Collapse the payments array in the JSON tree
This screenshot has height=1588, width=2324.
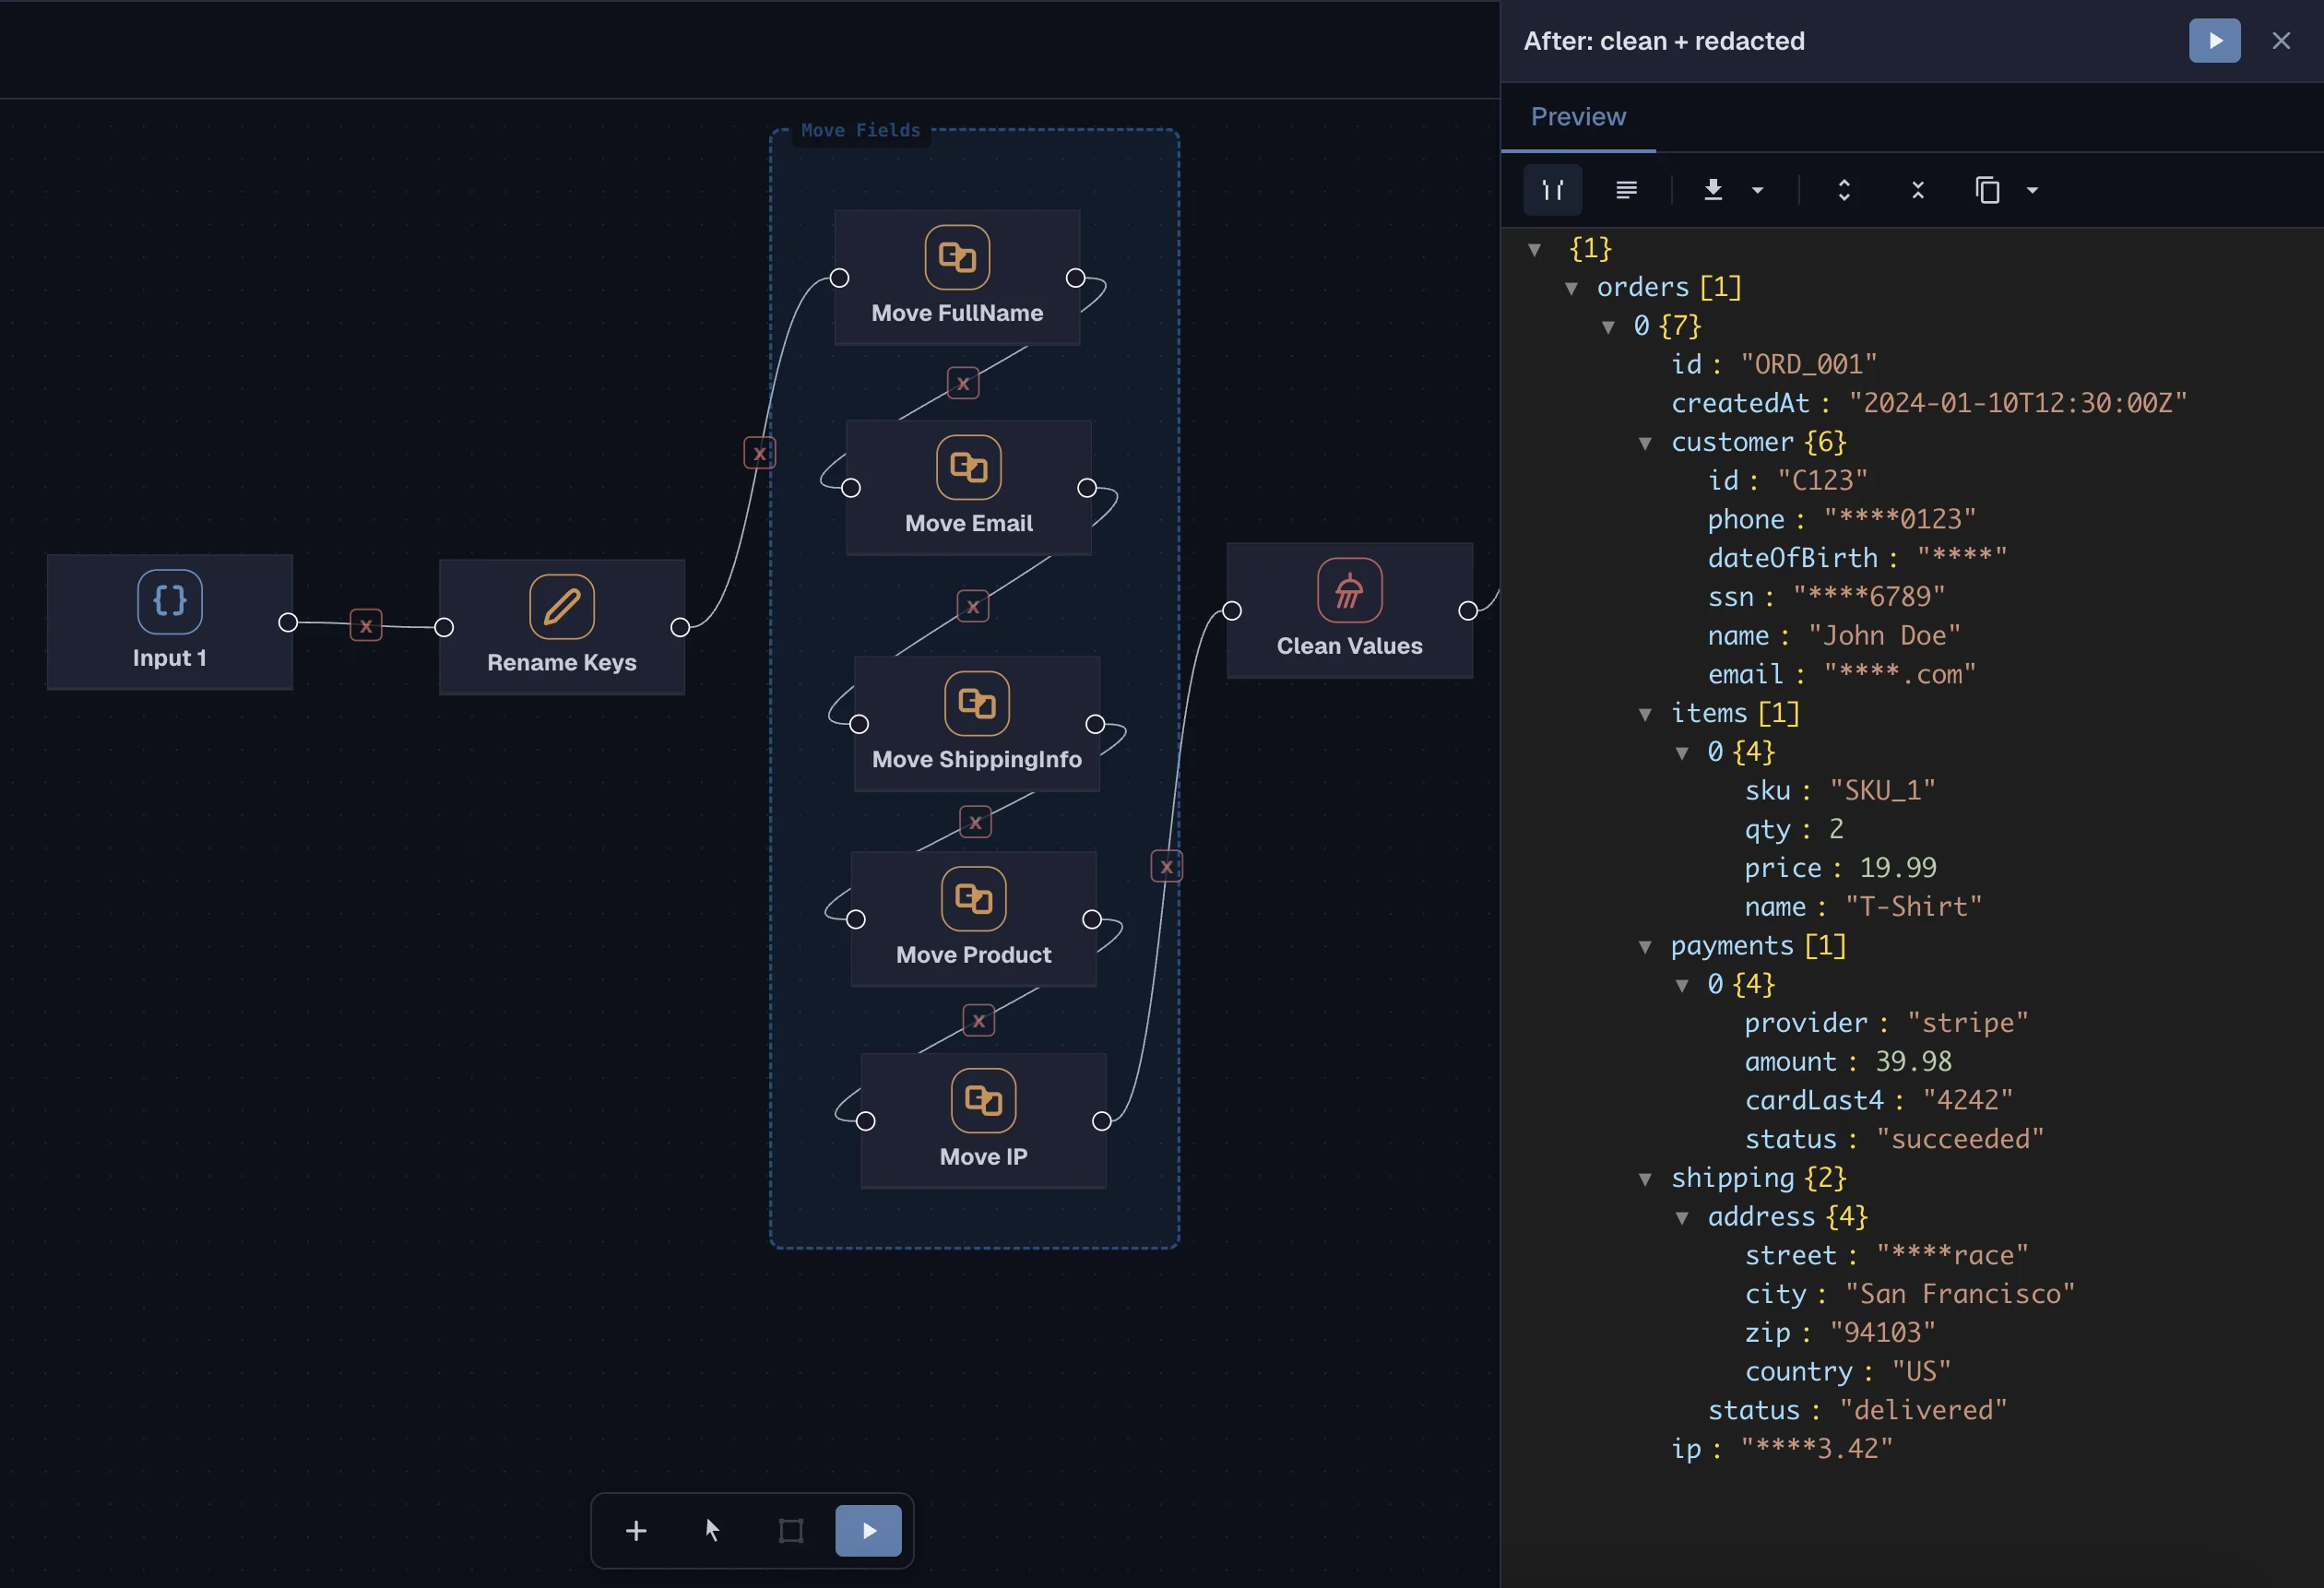click(1646, 945)
